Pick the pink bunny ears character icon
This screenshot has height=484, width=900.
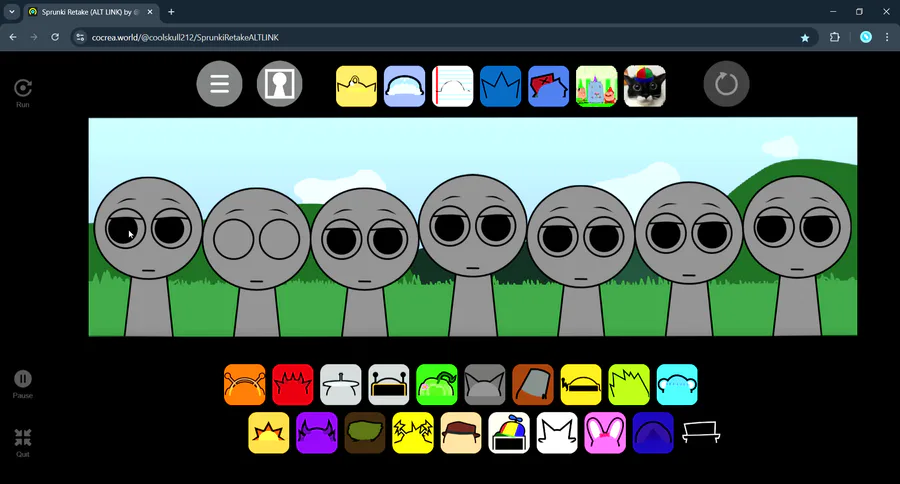click(x=605, y=433)
